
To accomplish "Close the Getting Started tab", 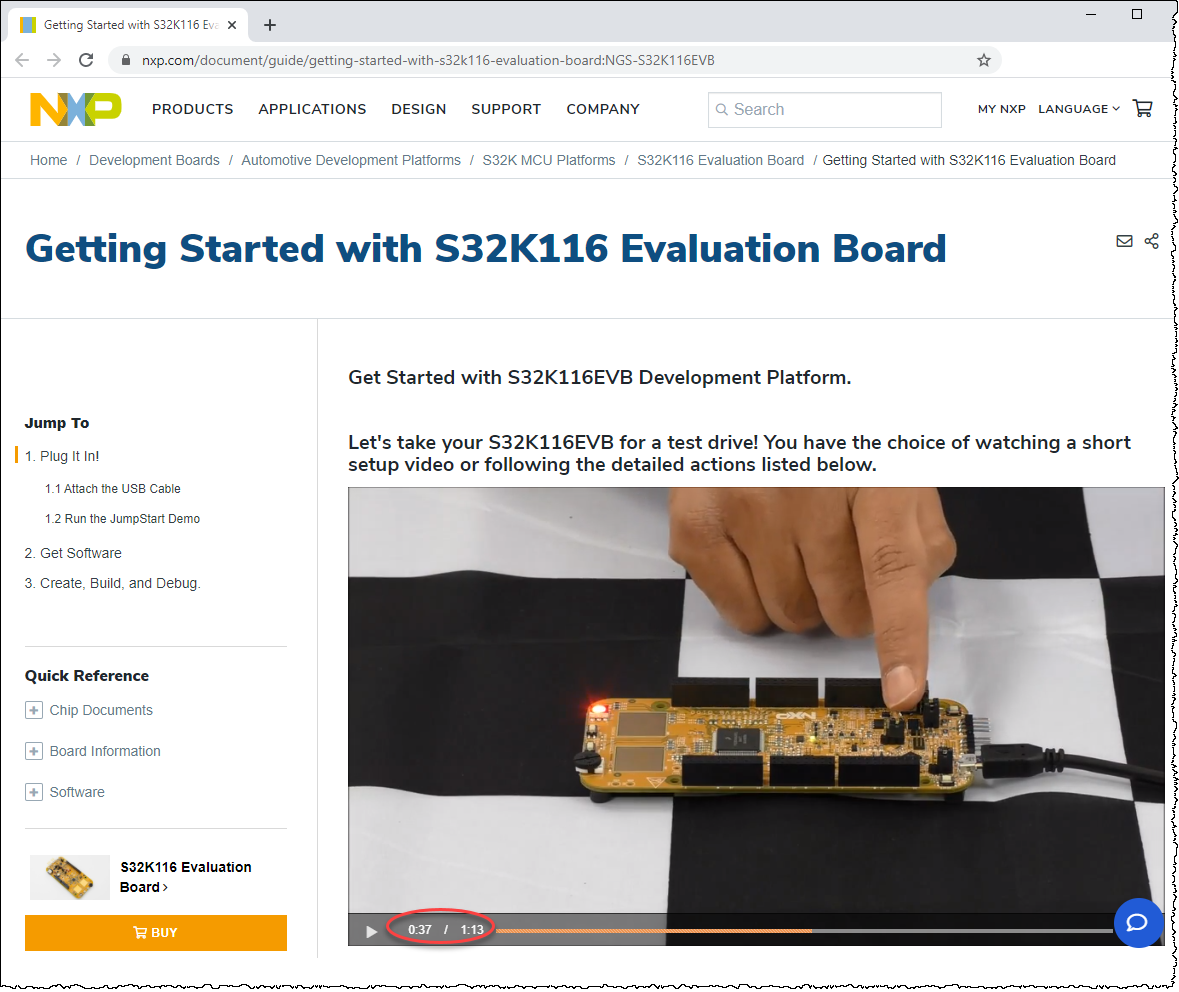I will 232,25.
